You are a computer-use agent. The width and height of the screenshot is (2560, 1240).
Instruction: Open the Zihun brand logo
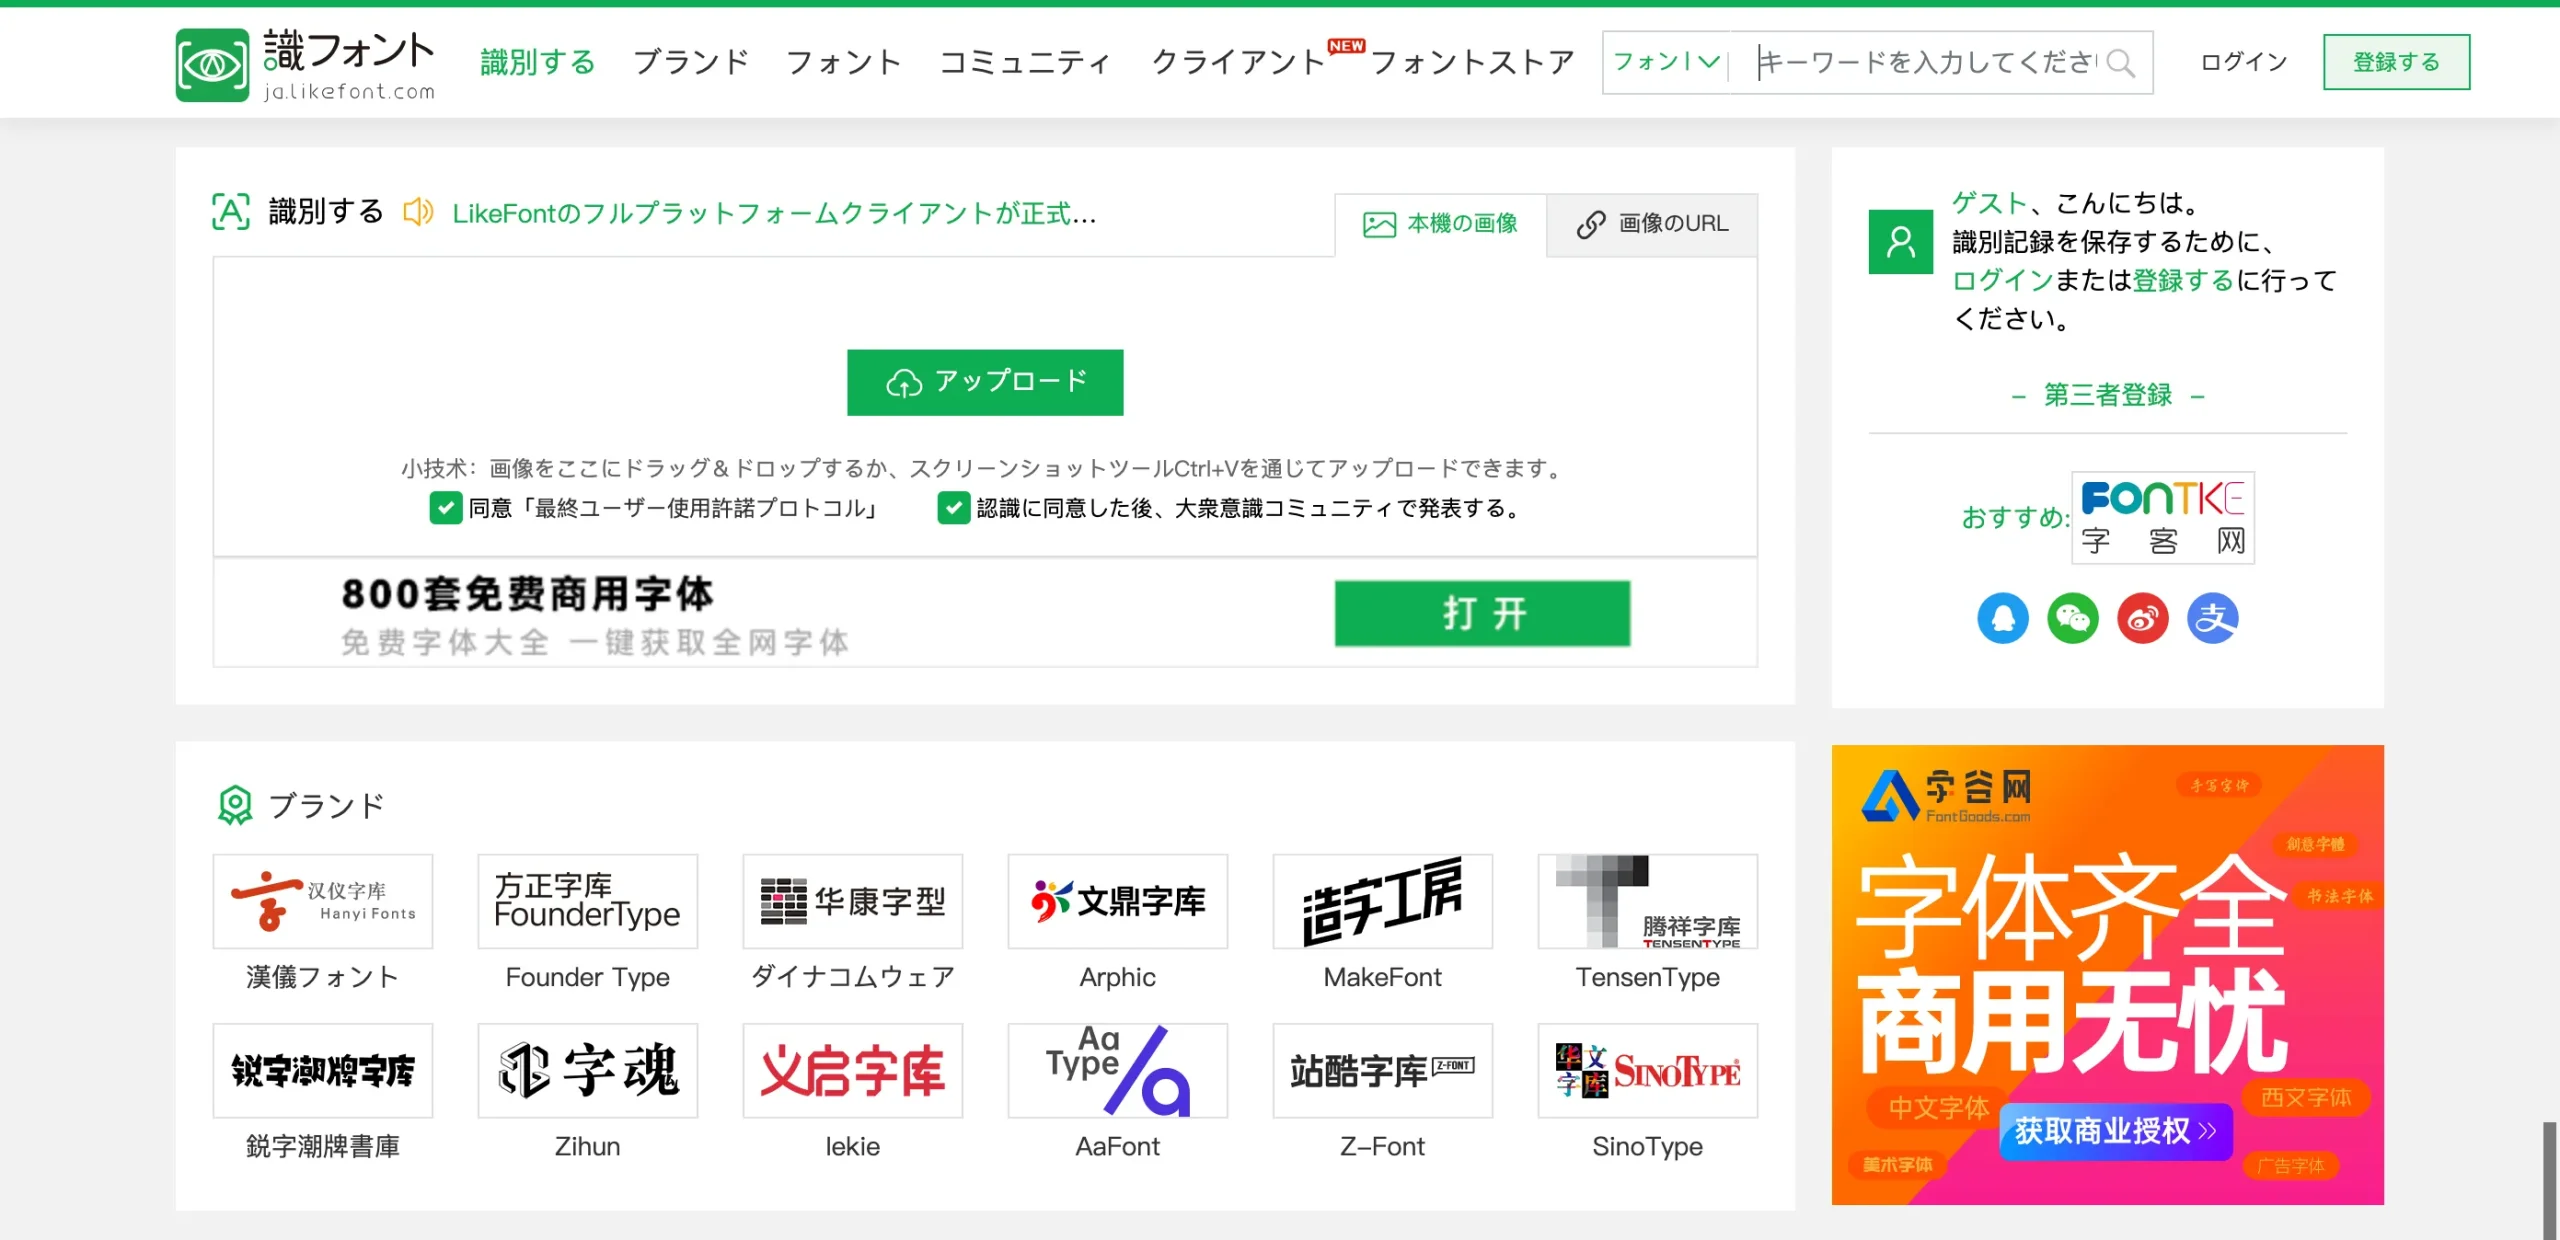coord(588,1070)
